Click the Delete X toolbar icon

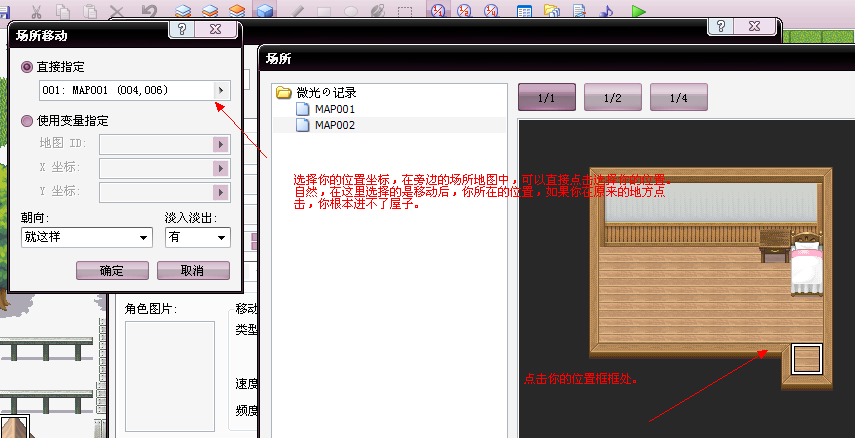tap(117, 11)
